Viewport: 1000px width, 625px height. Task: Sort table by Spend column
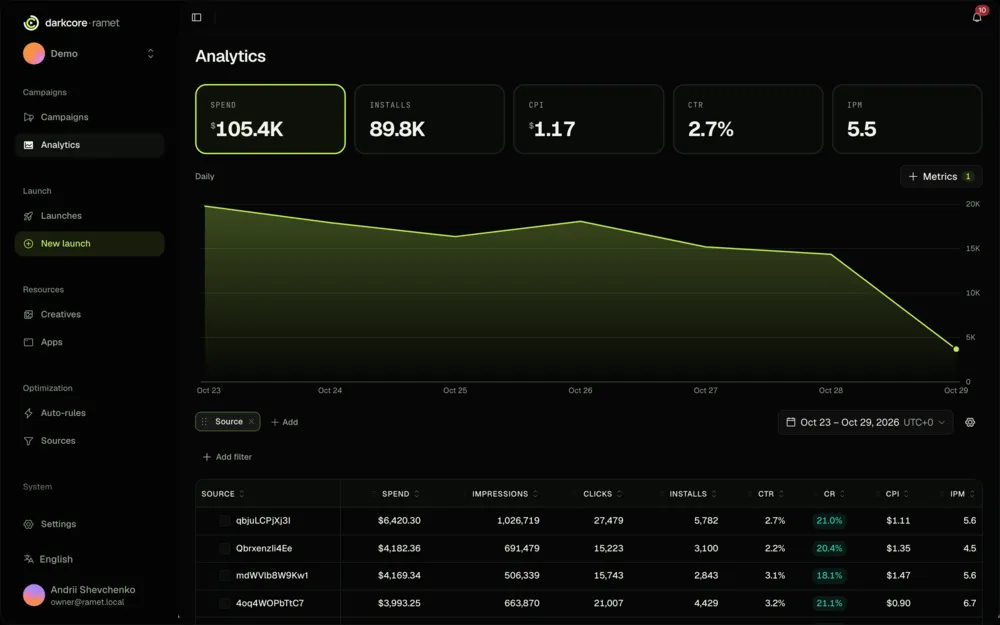[400, 494]
